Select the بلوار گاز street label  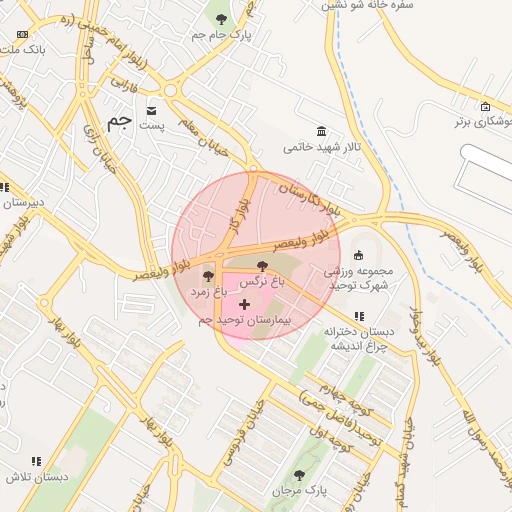coord(239,216)
